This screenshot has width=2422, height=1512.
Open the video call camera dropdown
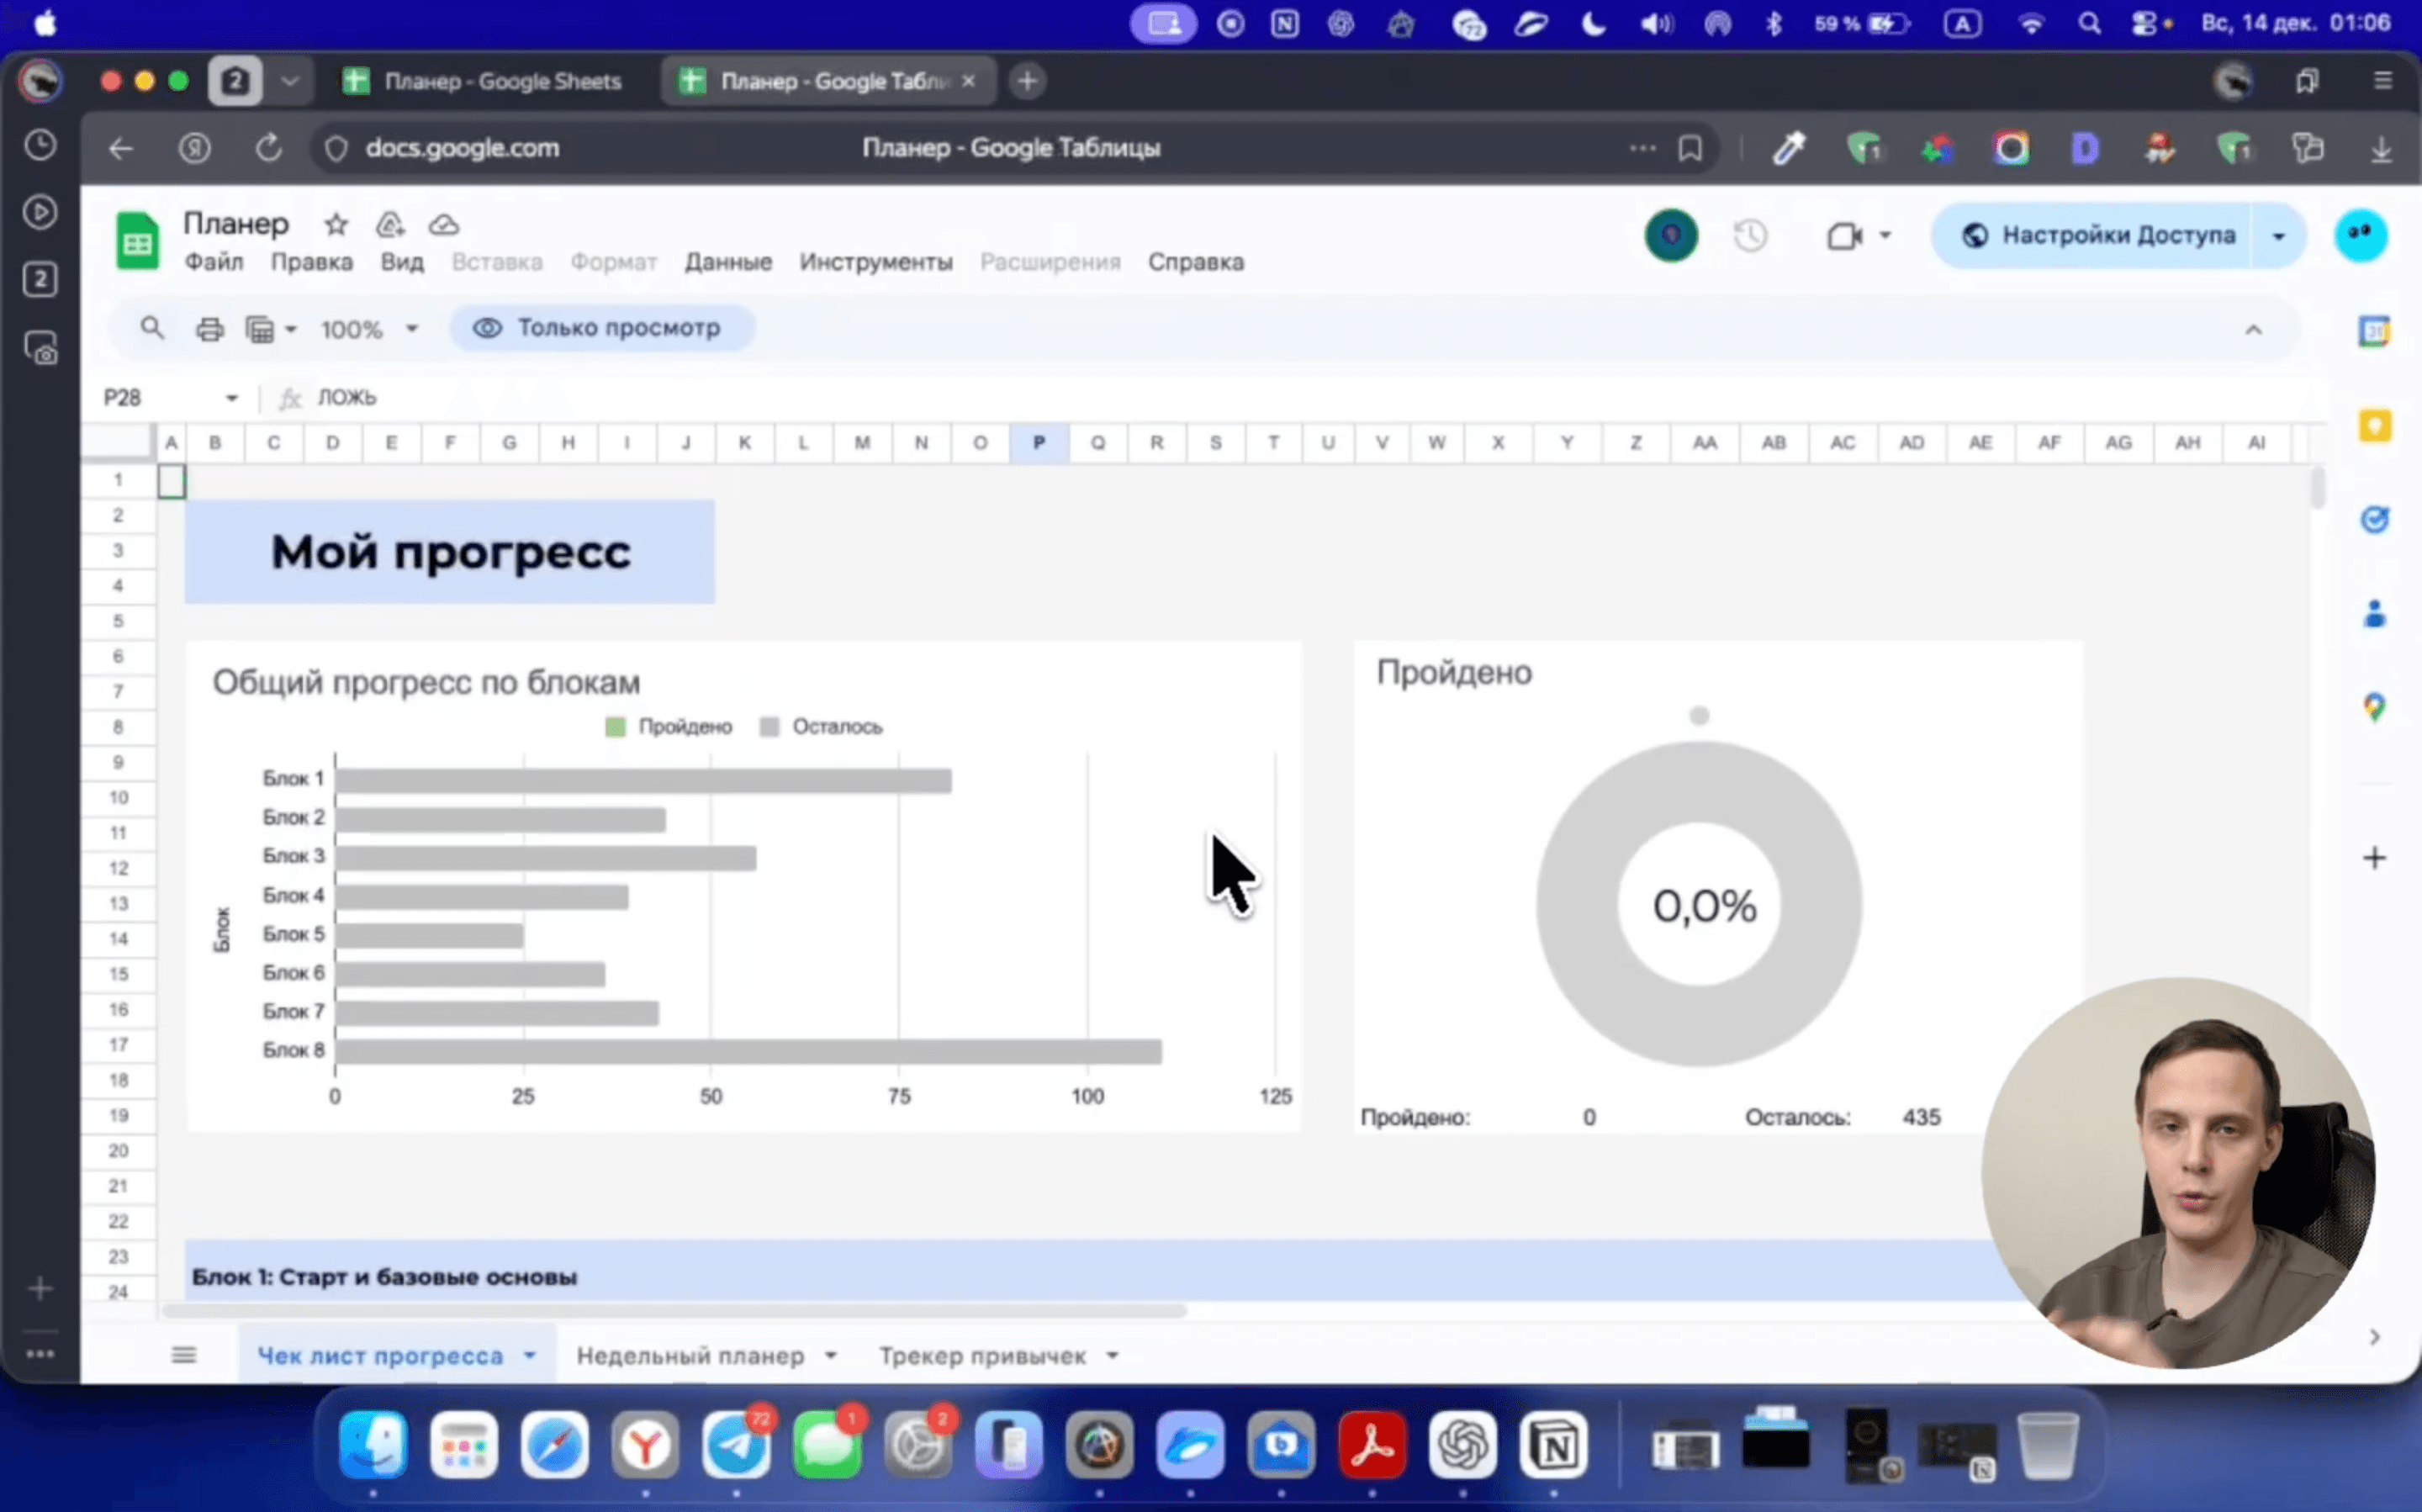tap(1885, 236)
